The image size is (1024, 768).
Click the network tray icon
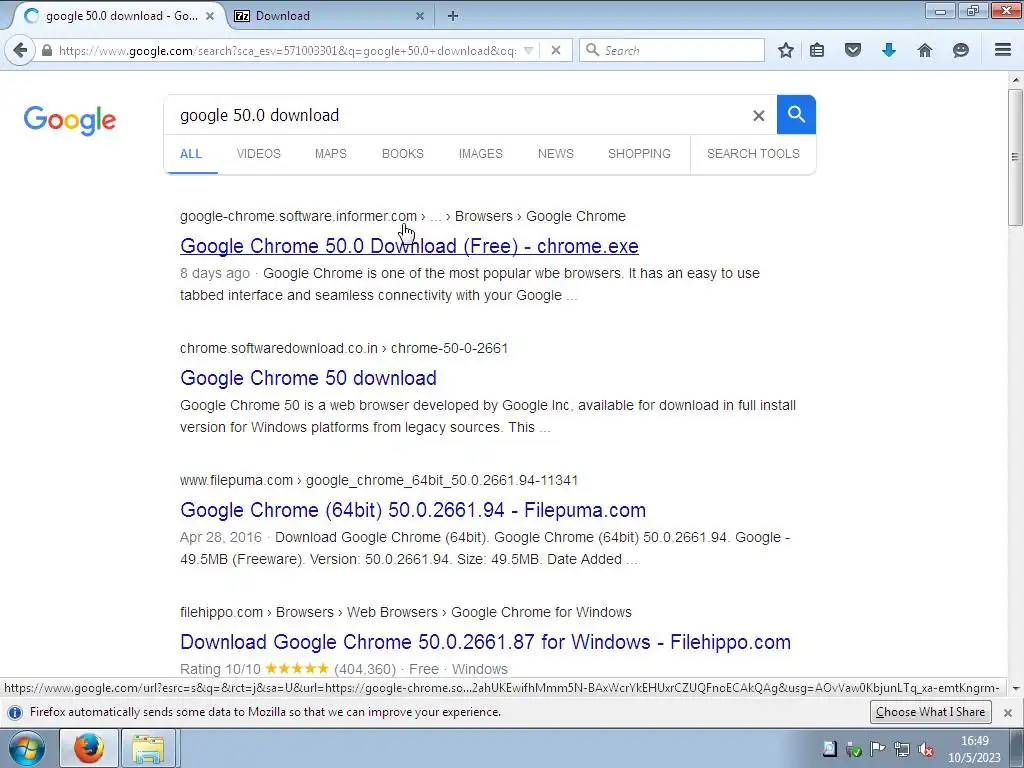(901, 749)
